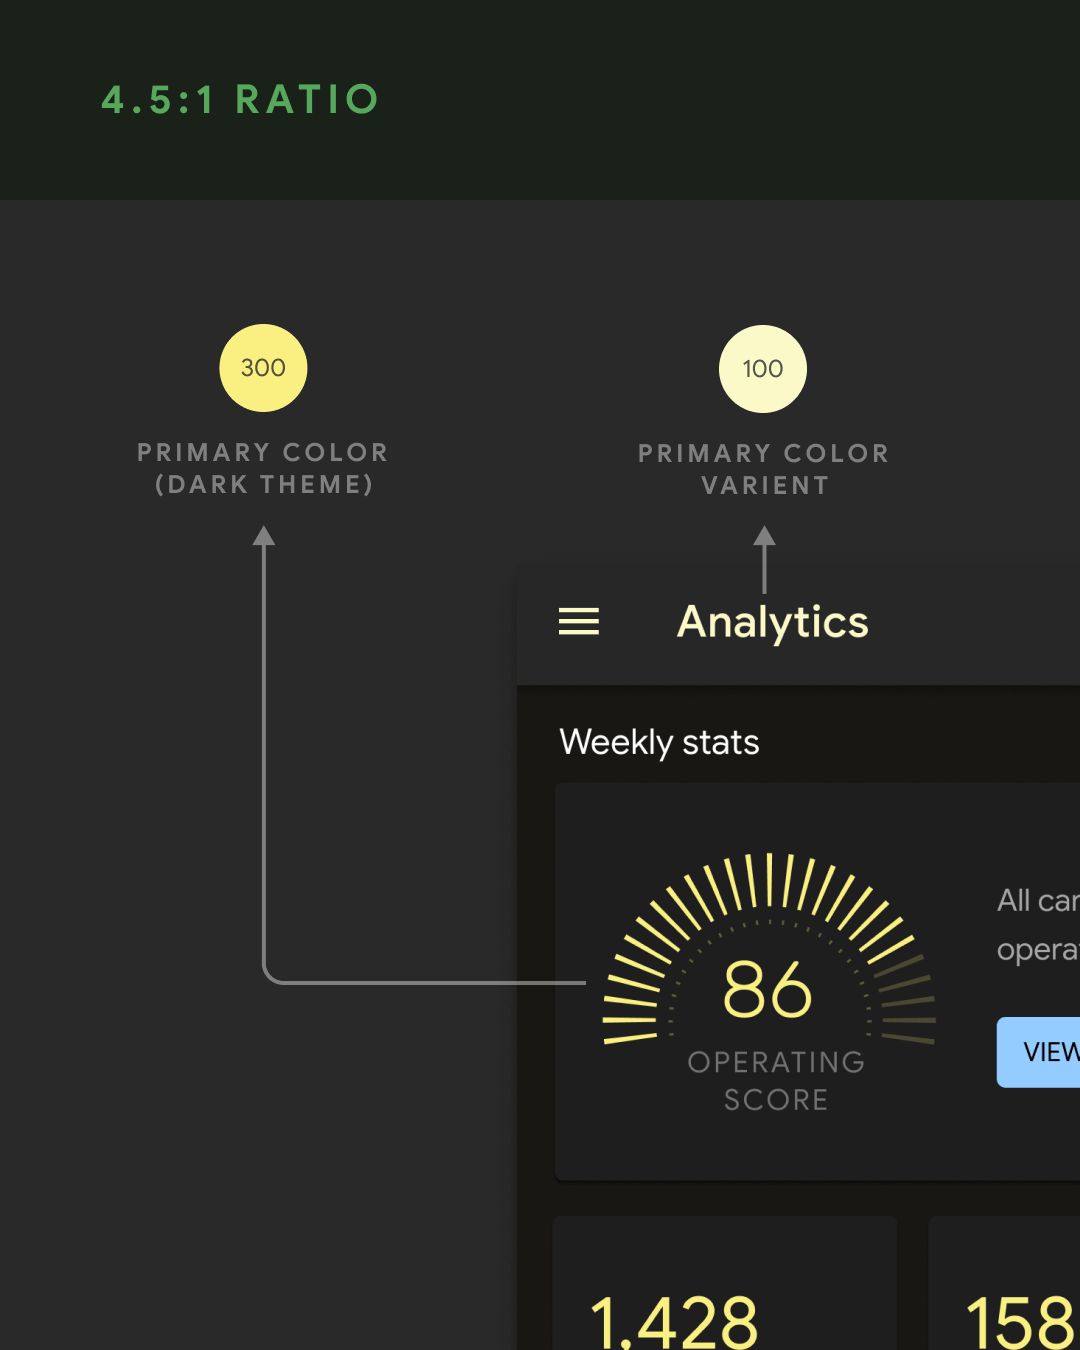Click the PRIMARY COLOR (DARK THEME) label

point(263,468)
